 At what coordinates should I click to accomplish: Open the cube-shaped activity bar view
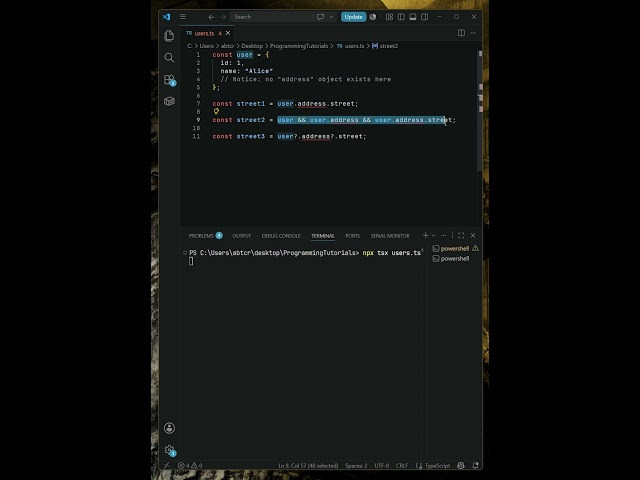pyautogui.click(x=169, y=101)
